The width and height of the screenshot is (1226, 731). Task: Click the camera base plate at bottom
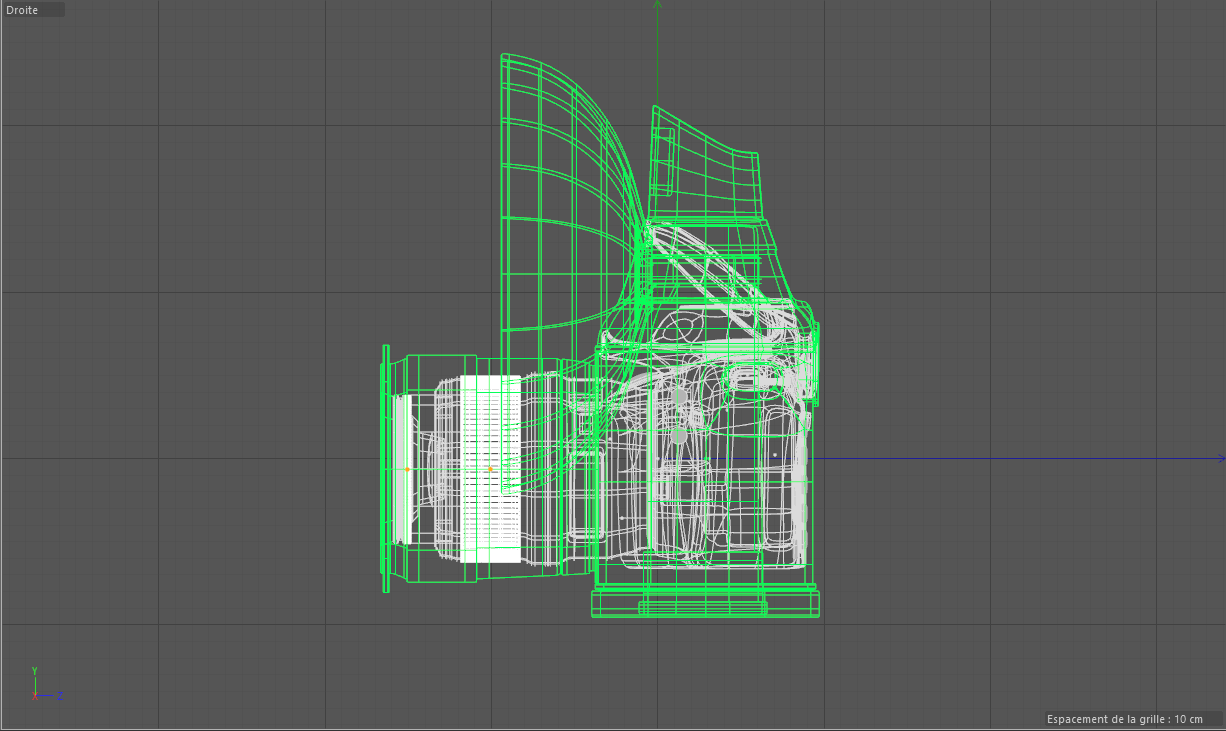tap(705, 603)
